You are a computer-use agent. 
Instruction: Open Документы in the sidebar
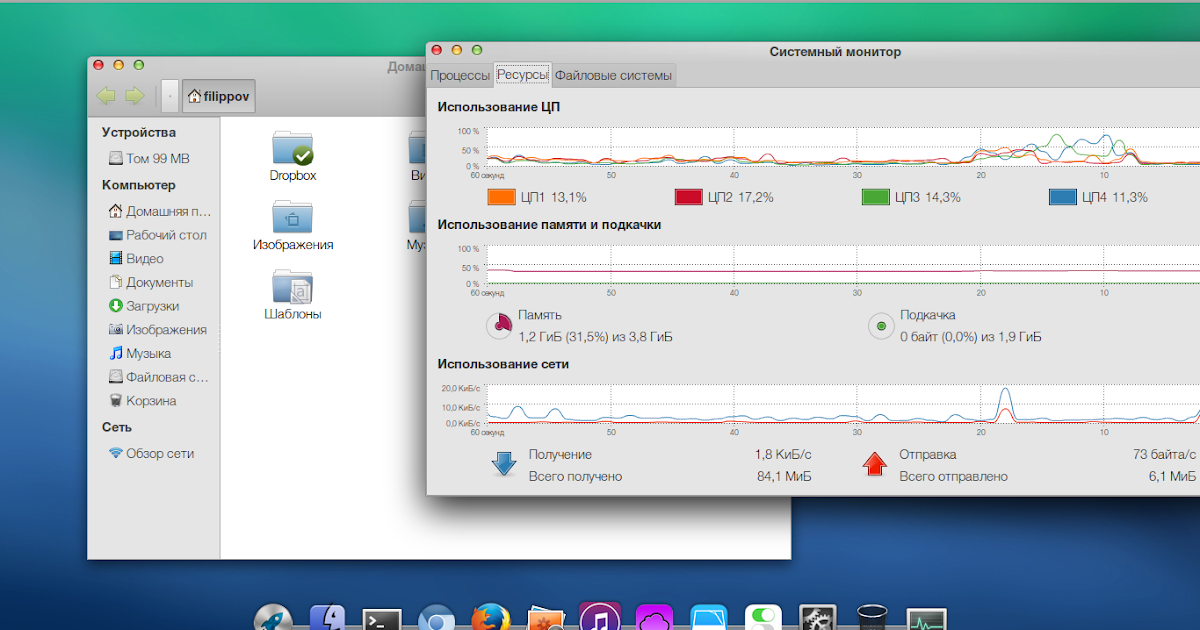151,282
